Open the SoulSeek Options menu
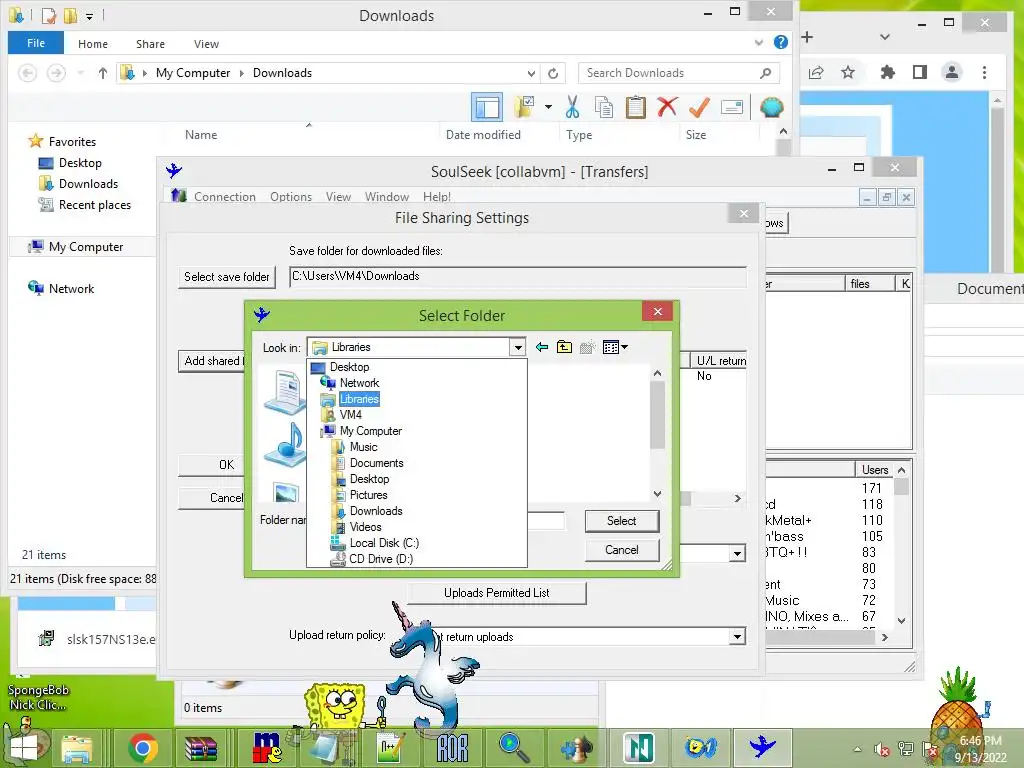Image resolution: width=1024 pixels, height=768 pixels. (x=291, y=197)
